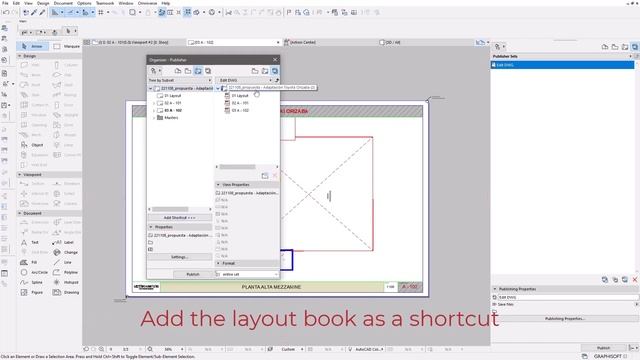Close the Organizer - Publisher dialog
The height and width of the screenshot is (360, 640).
click(x=275, y=60)
